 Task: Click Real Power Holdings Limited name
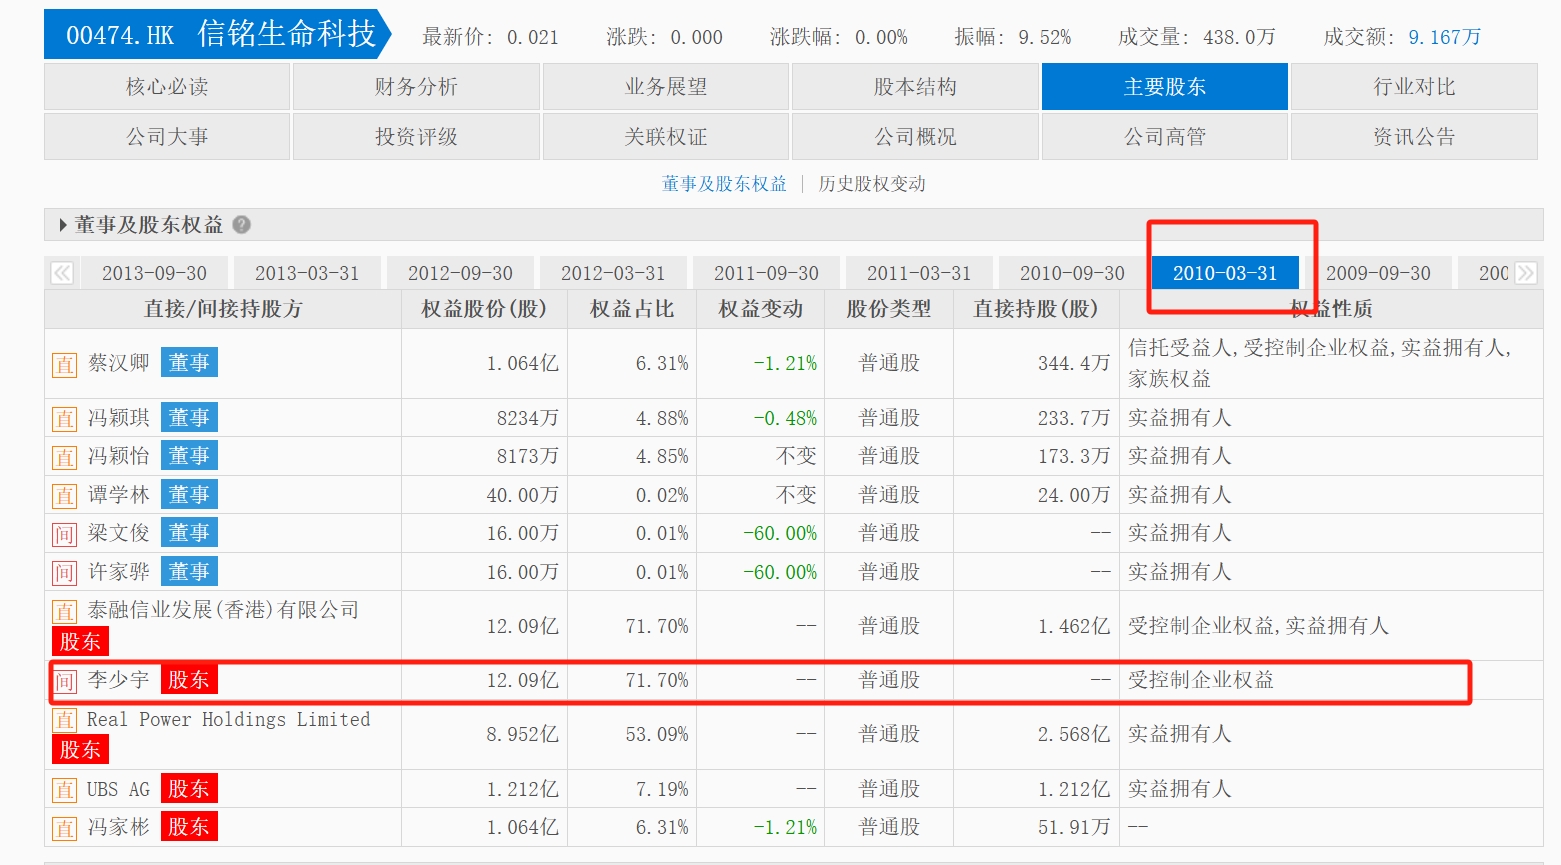pyautogui.click(x=229, y=719)
